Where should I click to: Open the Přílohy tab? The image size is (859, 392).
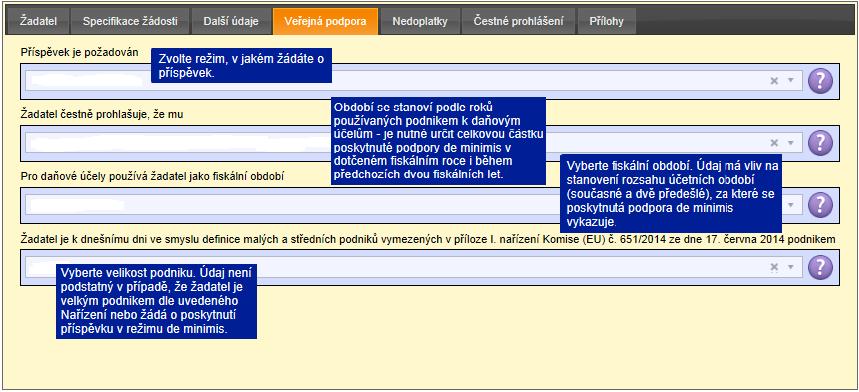(606, 21)
